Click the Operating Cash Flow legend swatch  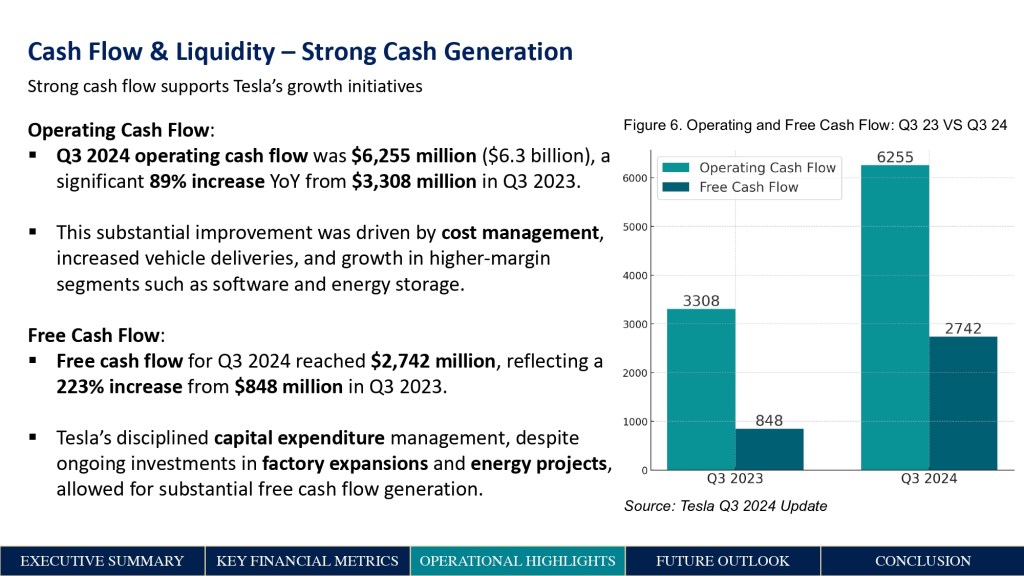[x=676, y=168]
